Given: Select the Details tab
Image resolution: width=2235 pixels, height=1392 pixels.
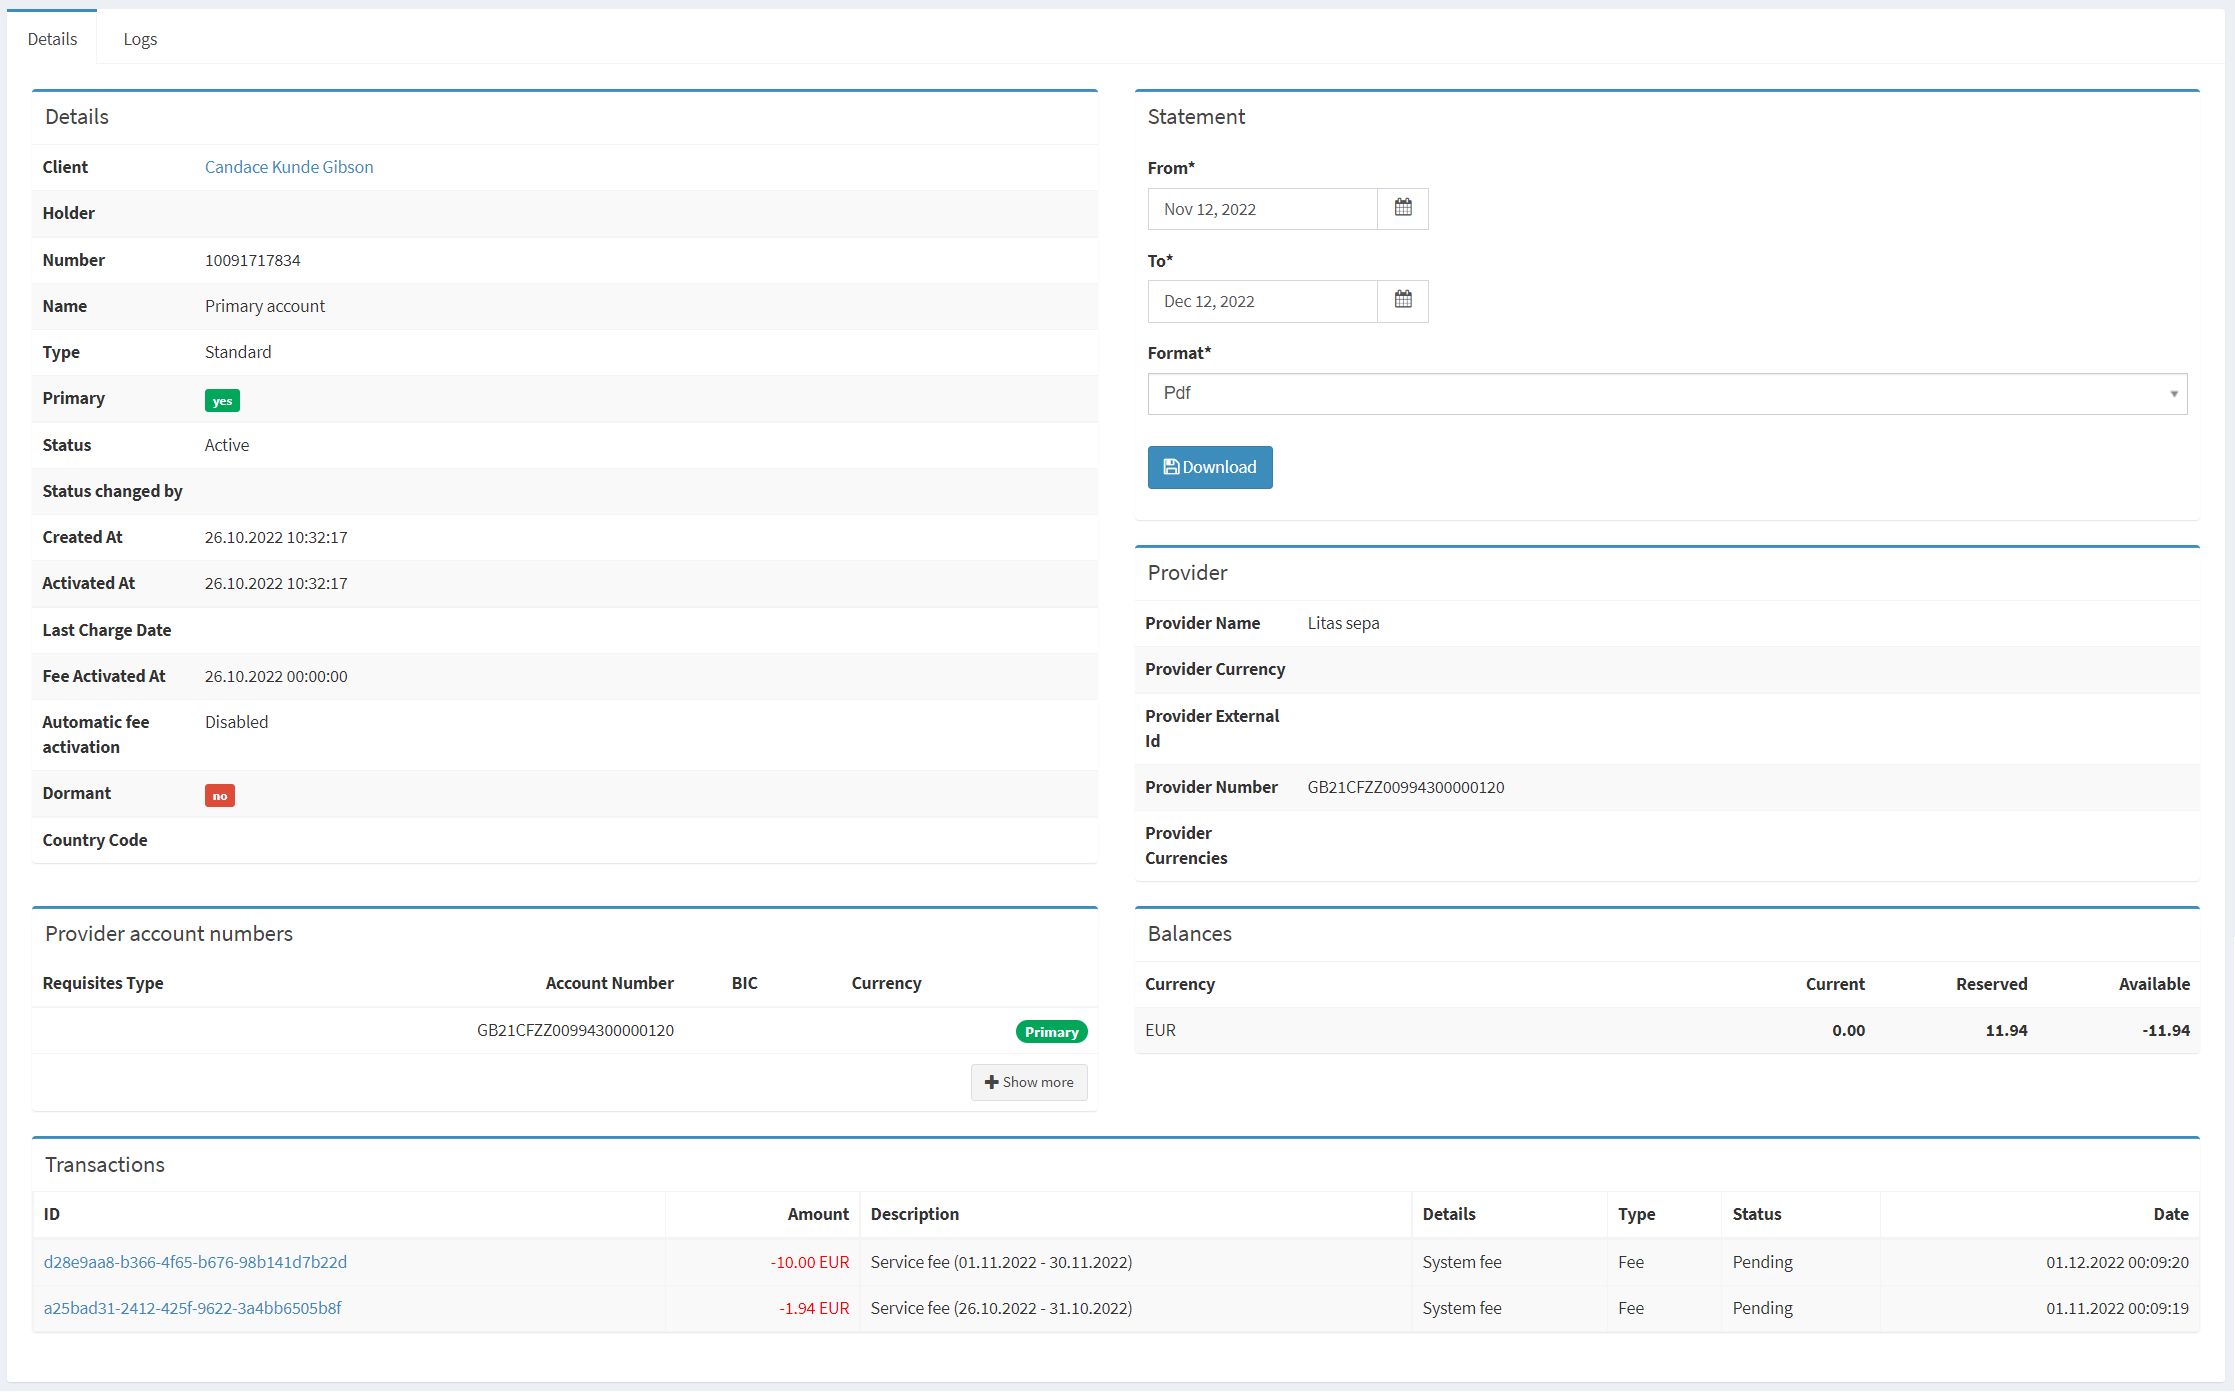Looking at the screenshot, I should tap(52, 39).
